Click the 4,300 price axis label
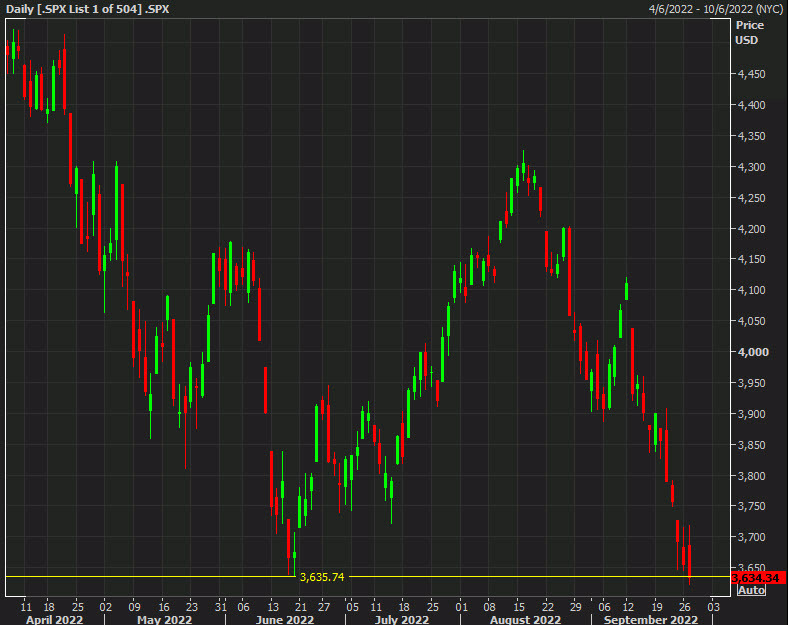The image size is (788, 625). coord(751,167)
